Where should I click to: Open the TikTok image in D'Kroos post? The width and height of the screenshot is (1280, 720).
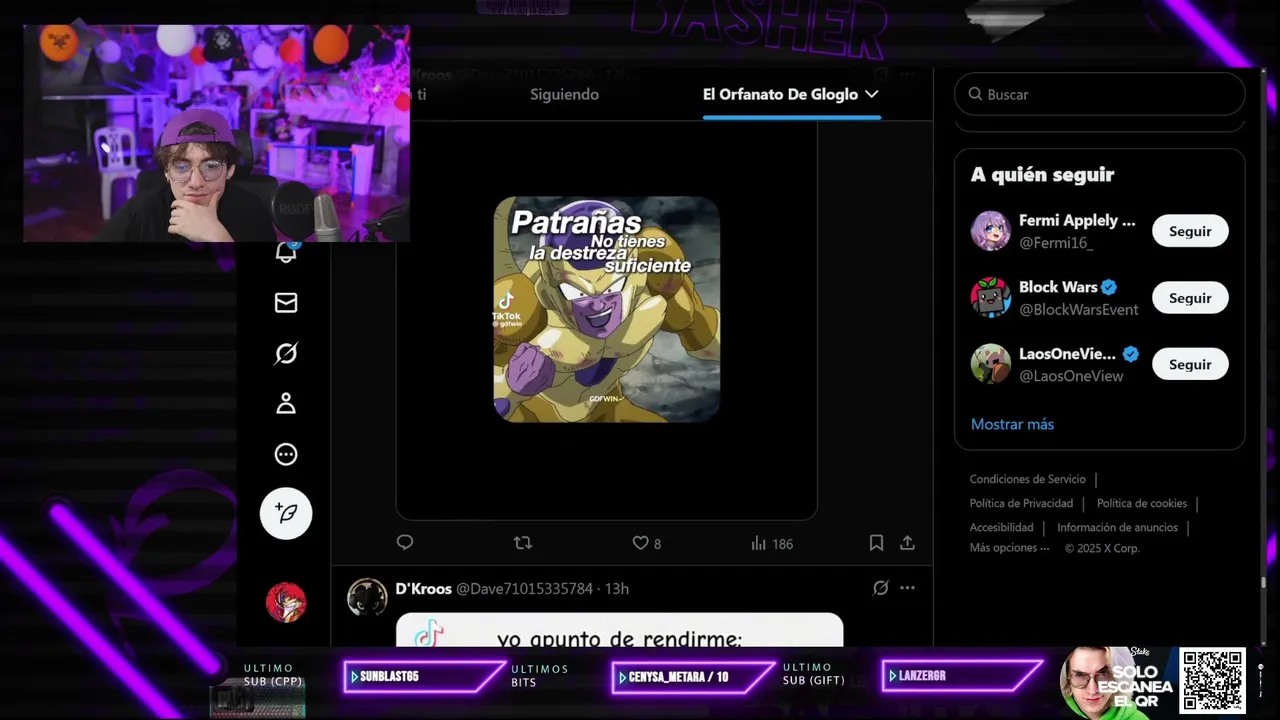[x=620, y=630]
